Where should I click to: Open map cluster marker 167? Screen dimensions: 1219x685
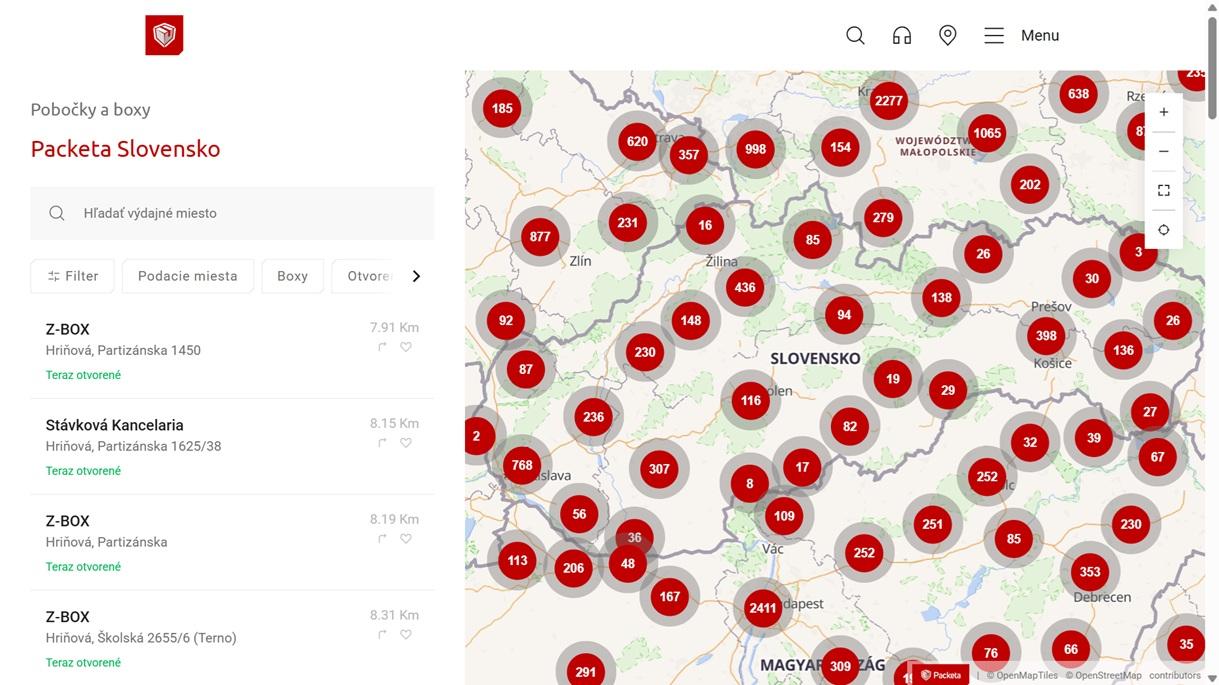[x=670, y=596]
